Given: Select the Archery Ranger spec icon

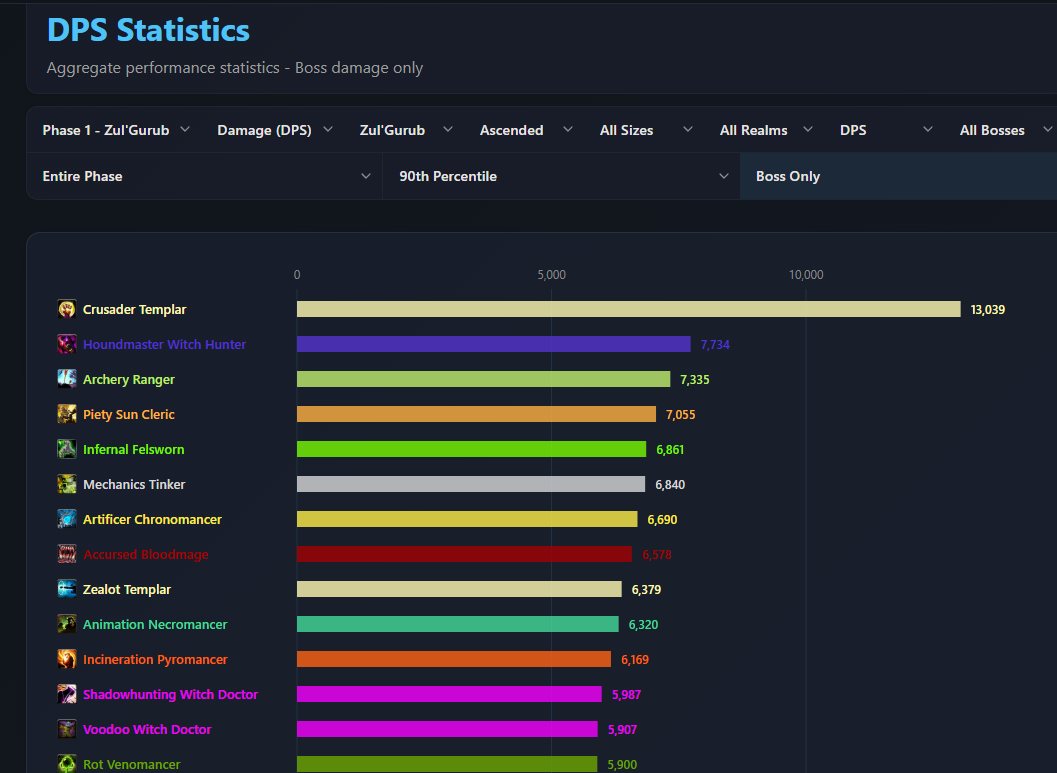Looking at the screenshot, I should [x=67, y=379].
